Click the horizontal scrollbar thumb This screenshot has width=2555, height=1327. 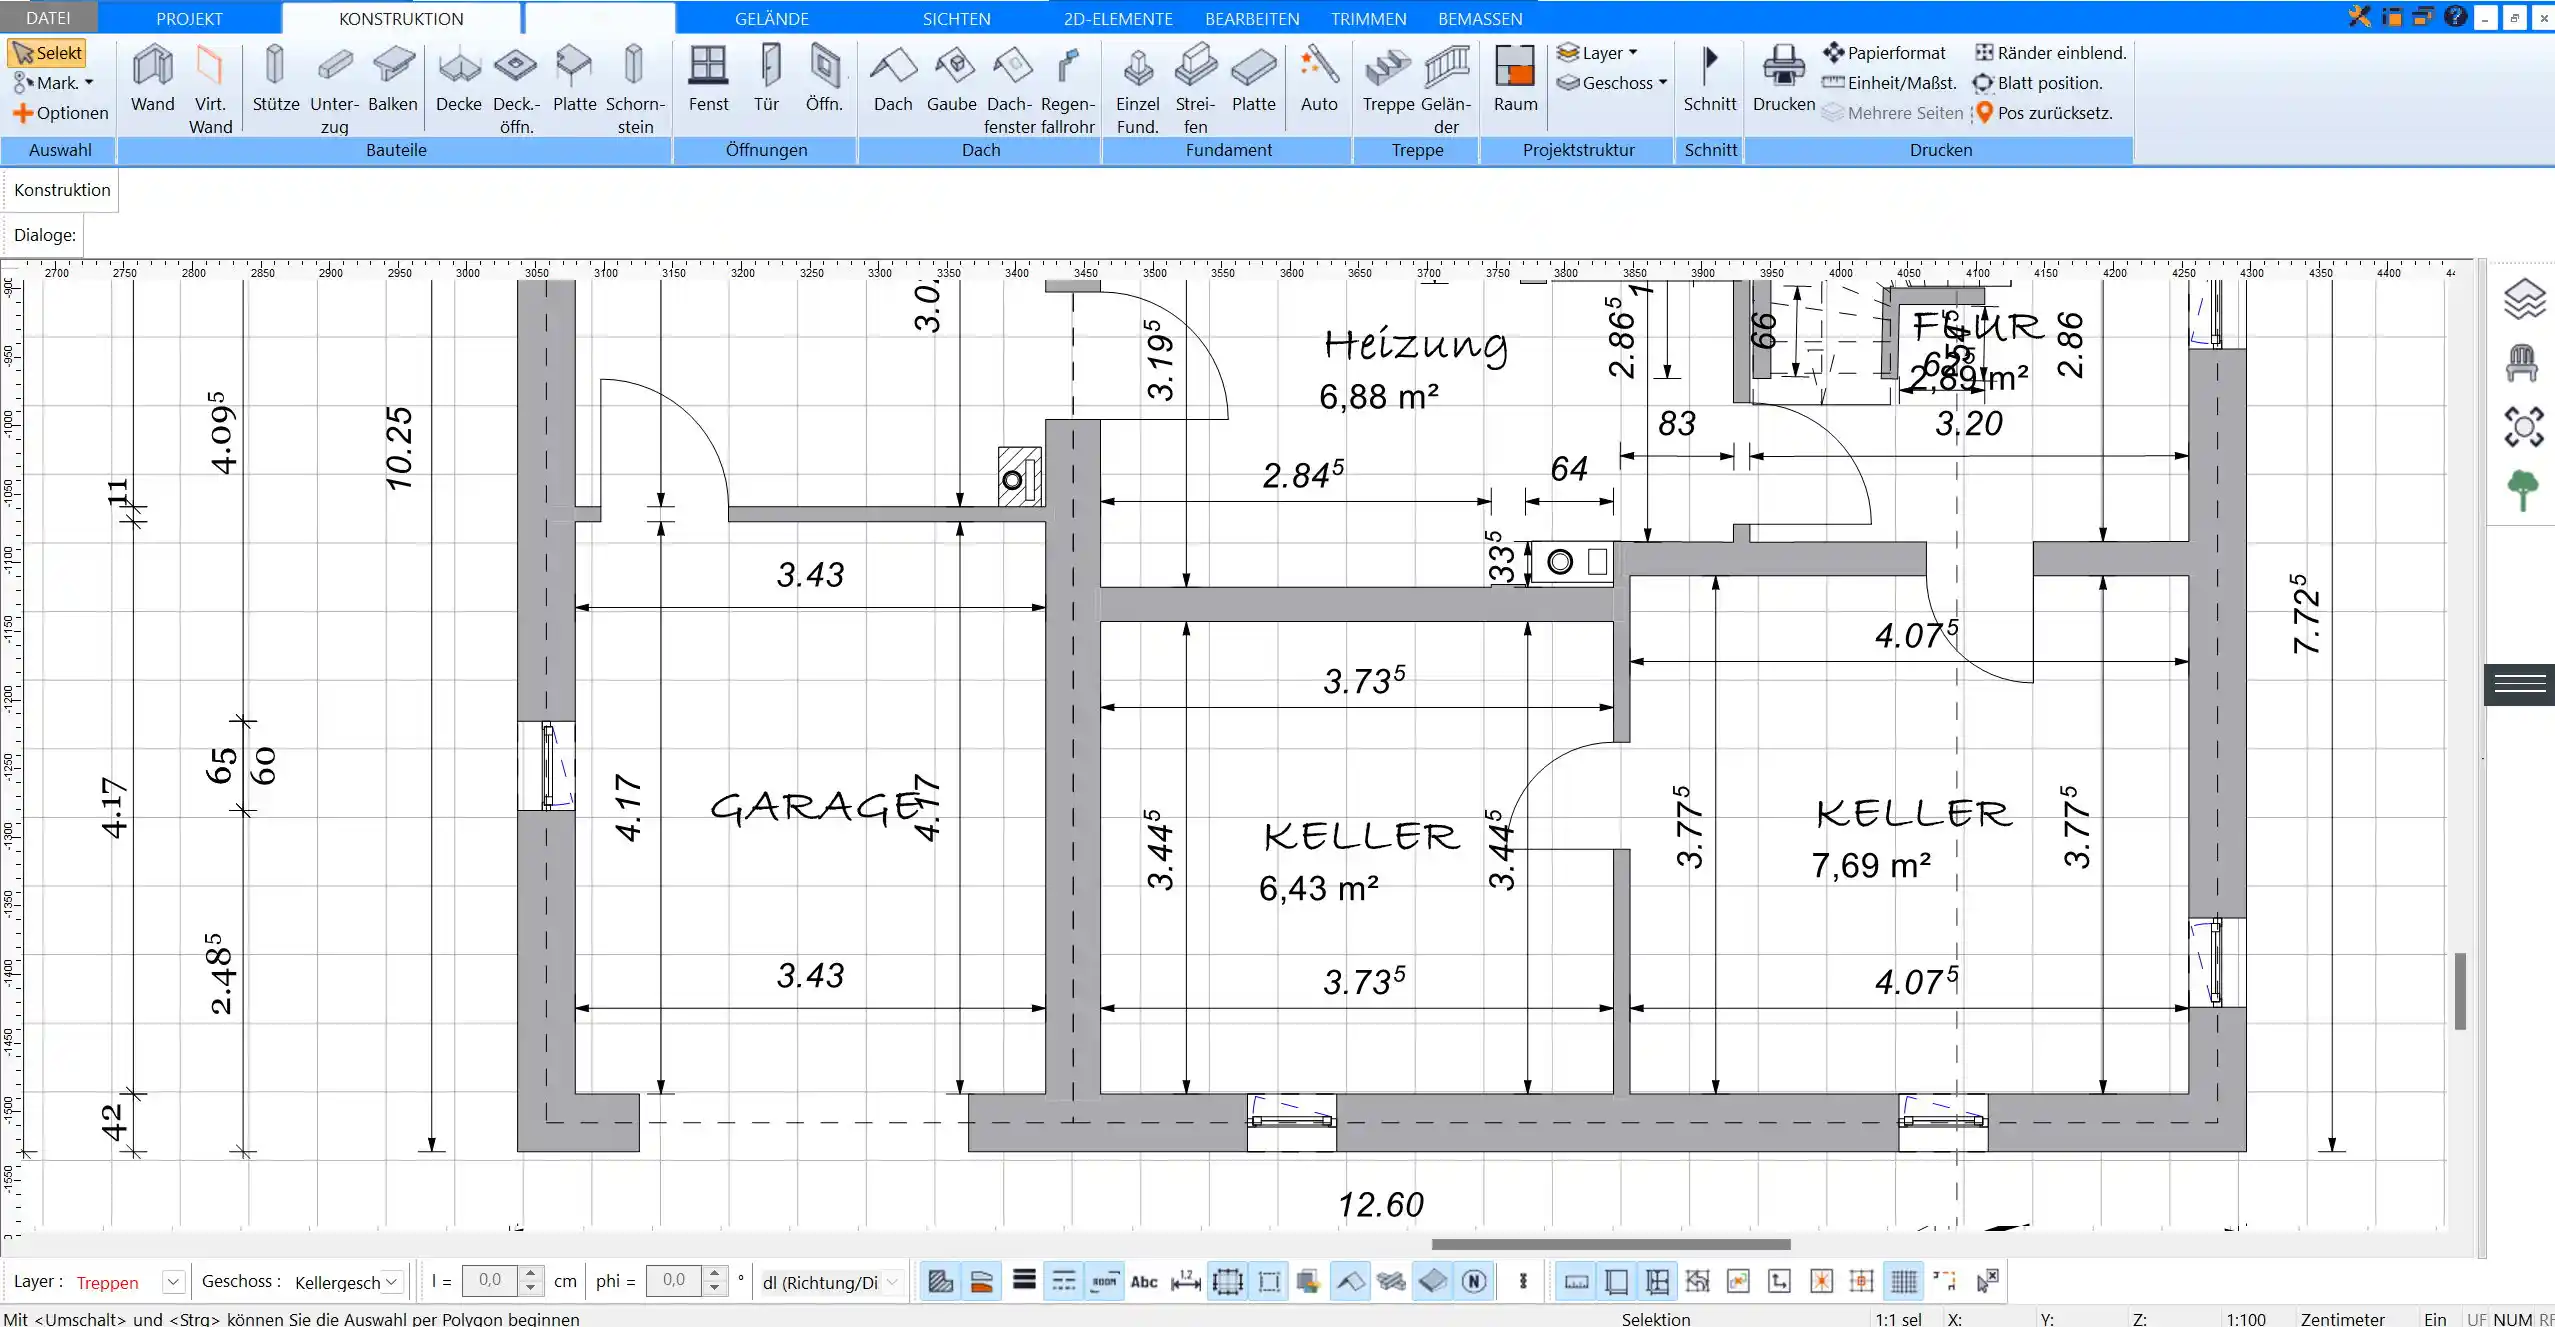(1610, 1244)
